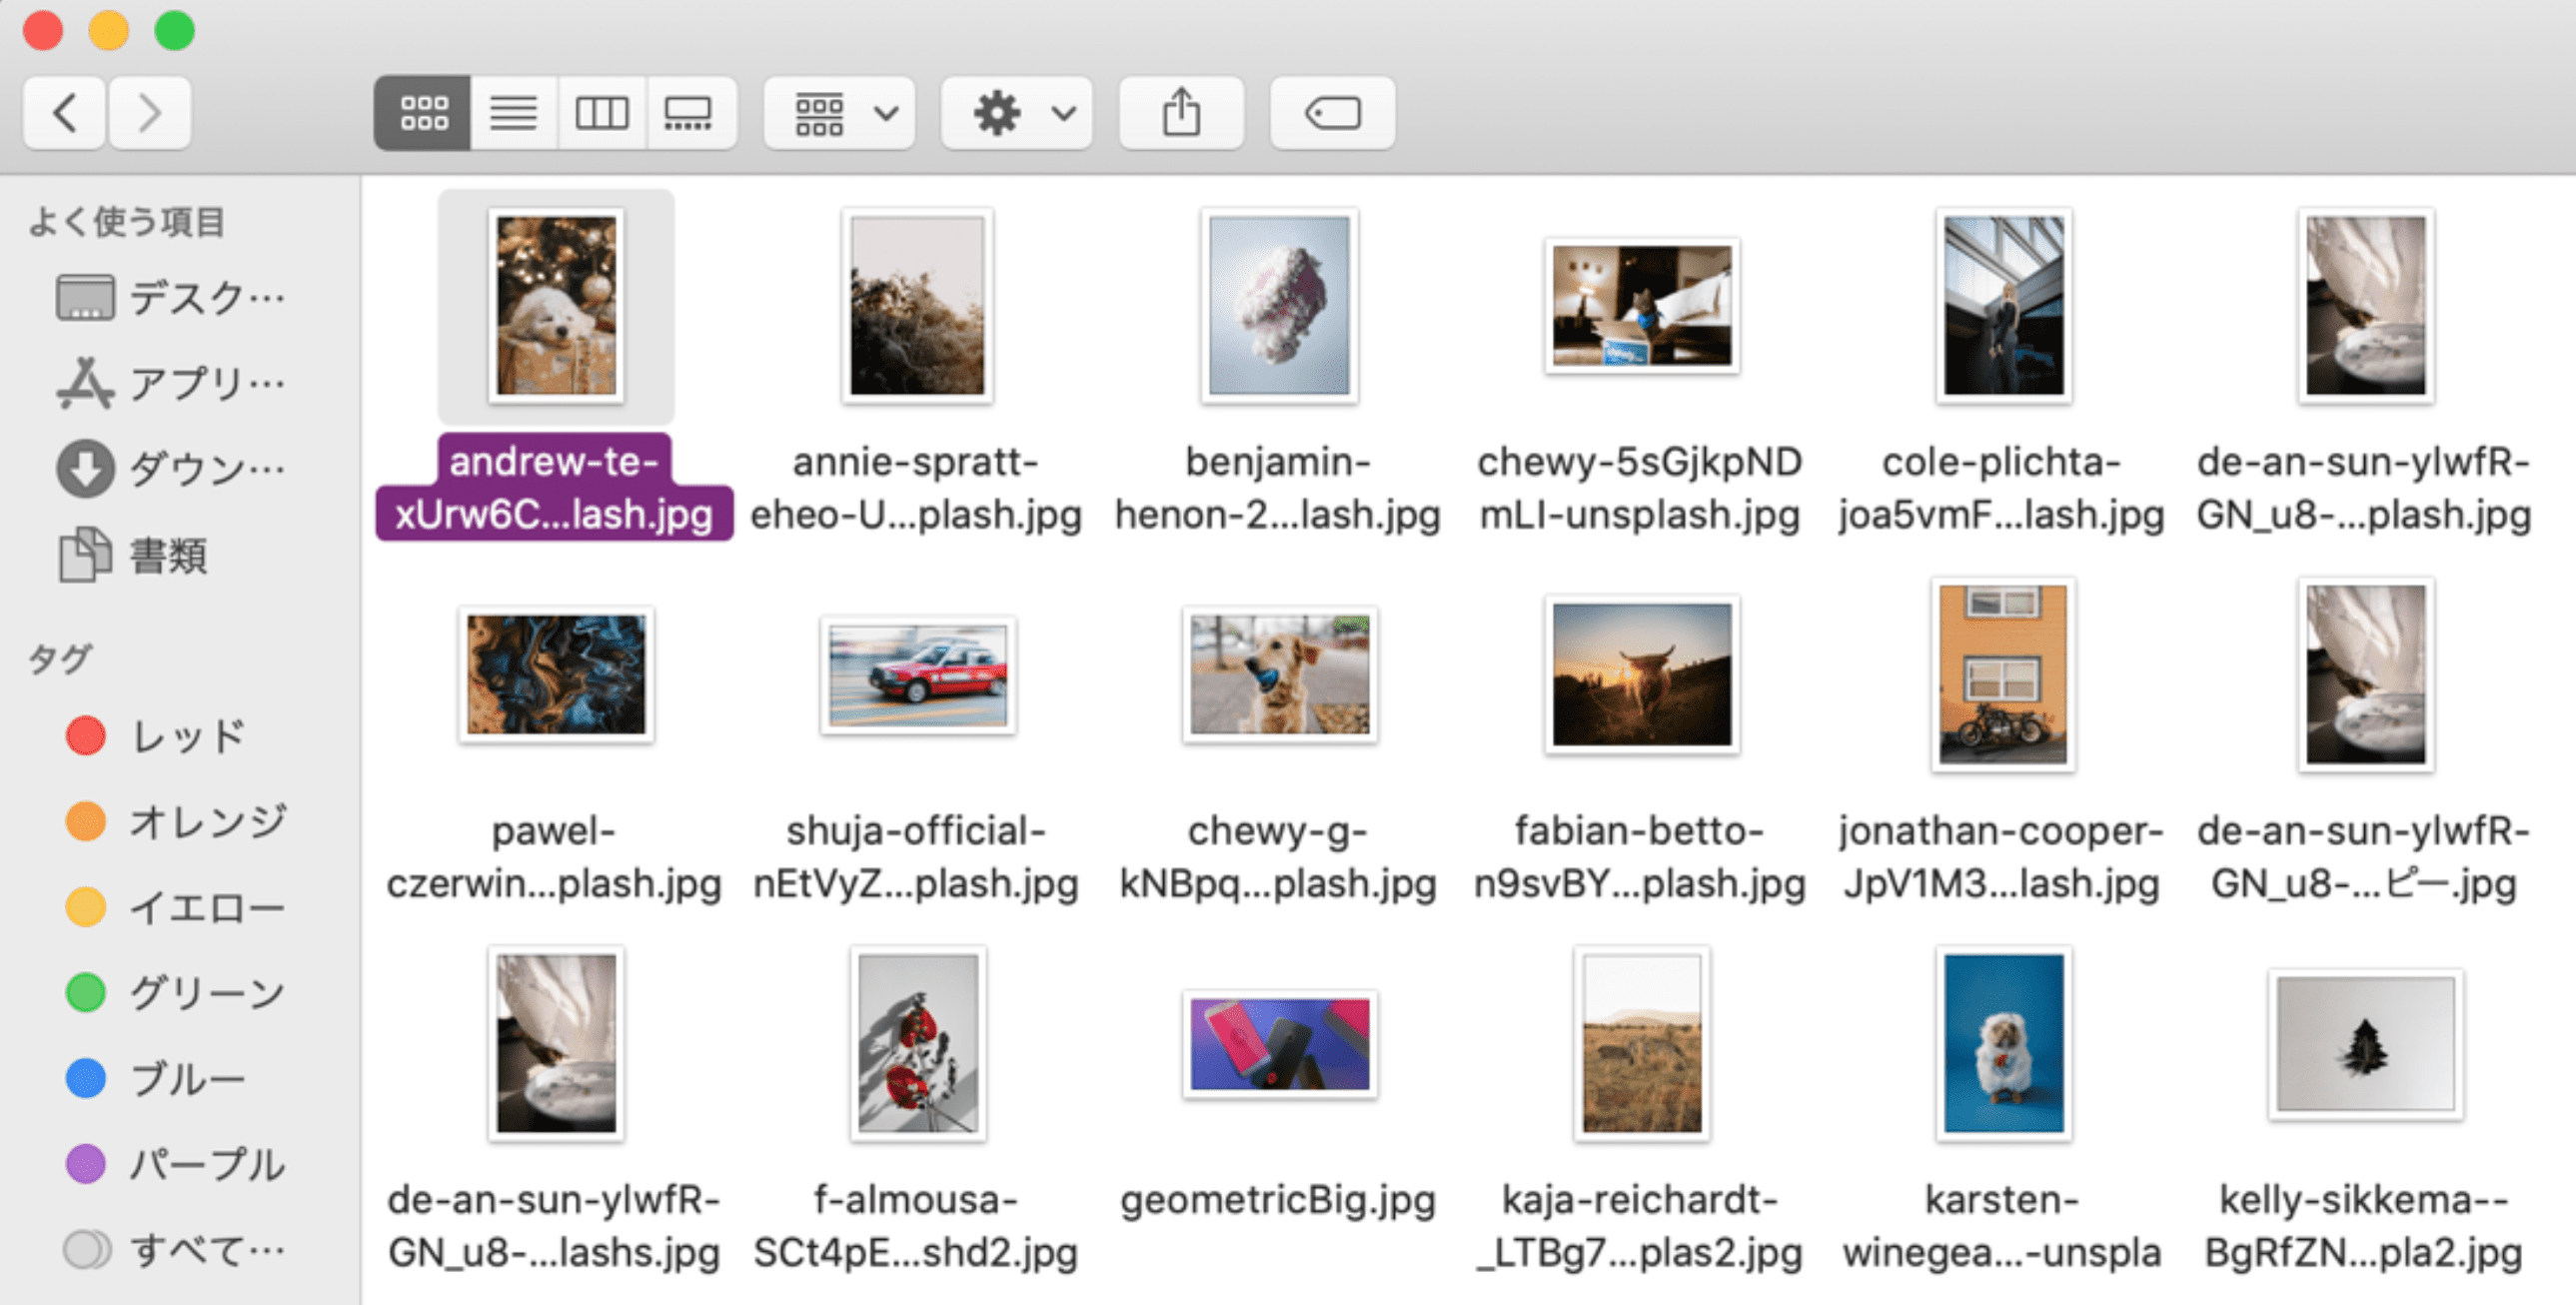Screen dimensions: 2576x1305
Task: Go back with the left chevron button
Action: pos(65,113)
